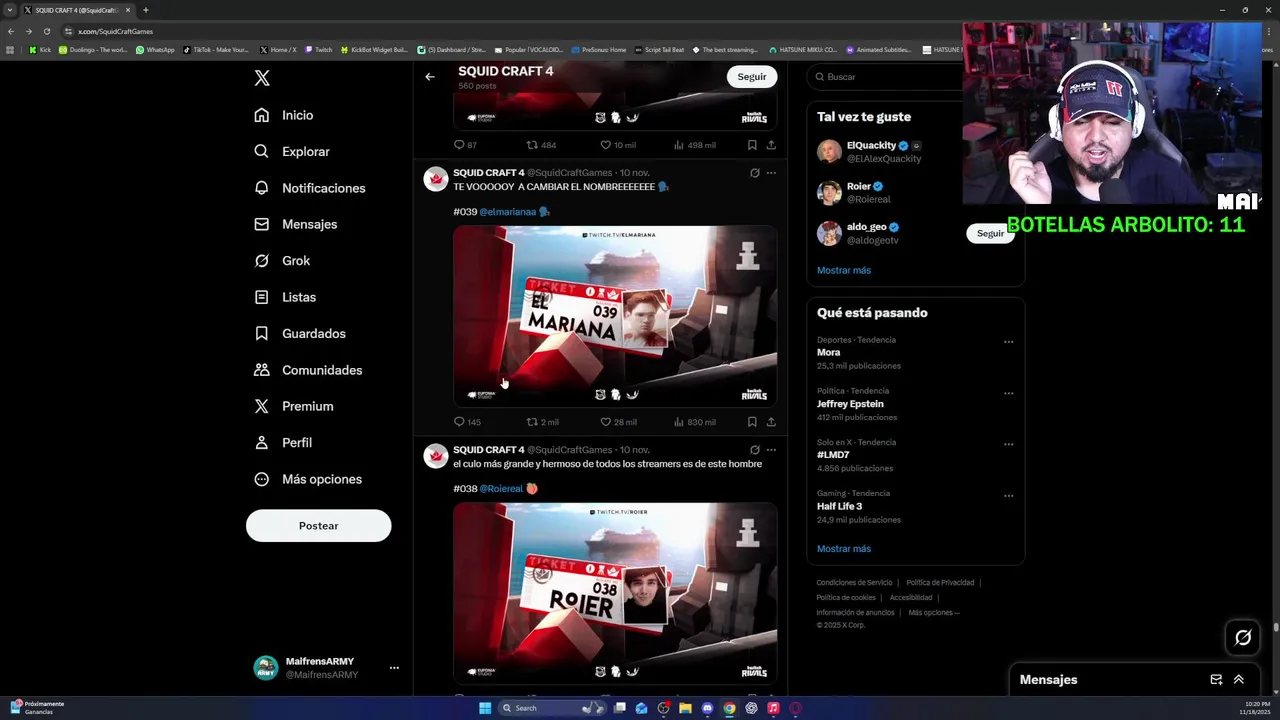
Task: Share the elmarianaa post
Action: click(771, 422)
